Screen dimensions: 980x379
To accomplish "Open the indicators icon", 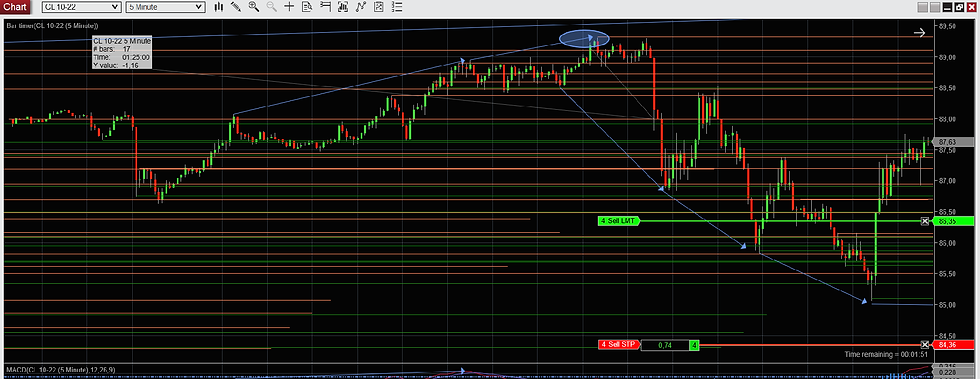I will coord(361,7).
